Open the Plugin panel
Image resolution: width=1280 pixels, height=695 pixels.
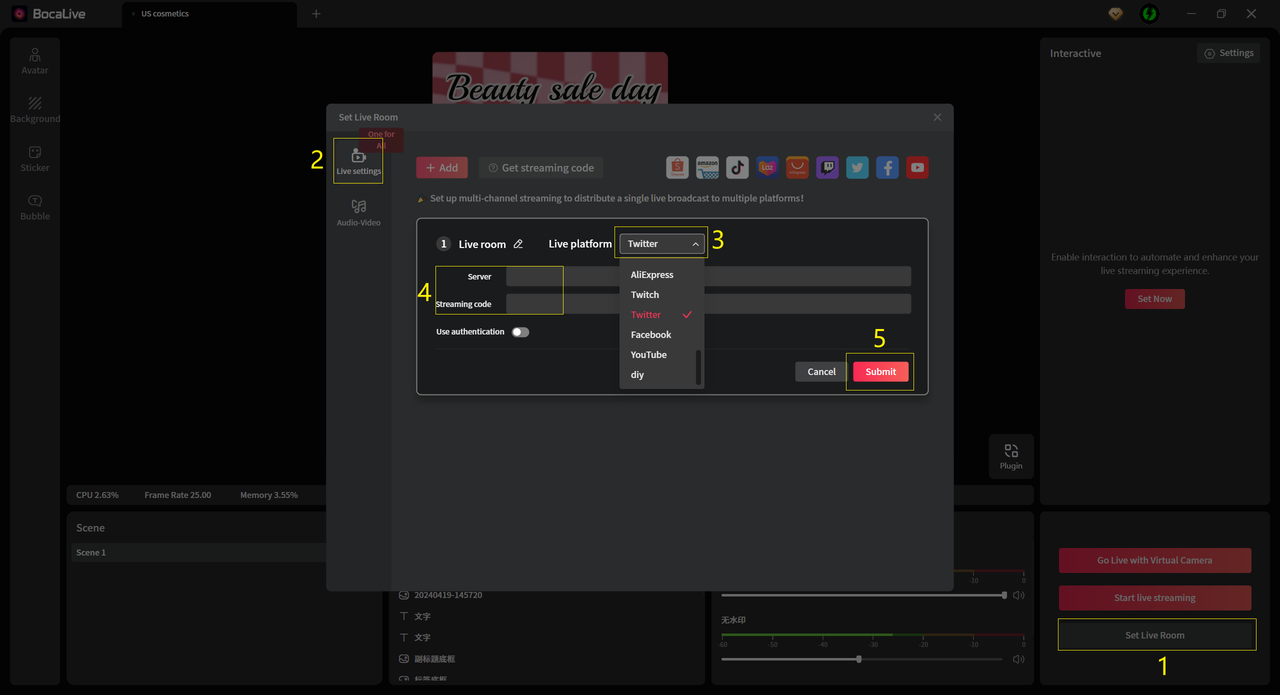pos(1010,456)
